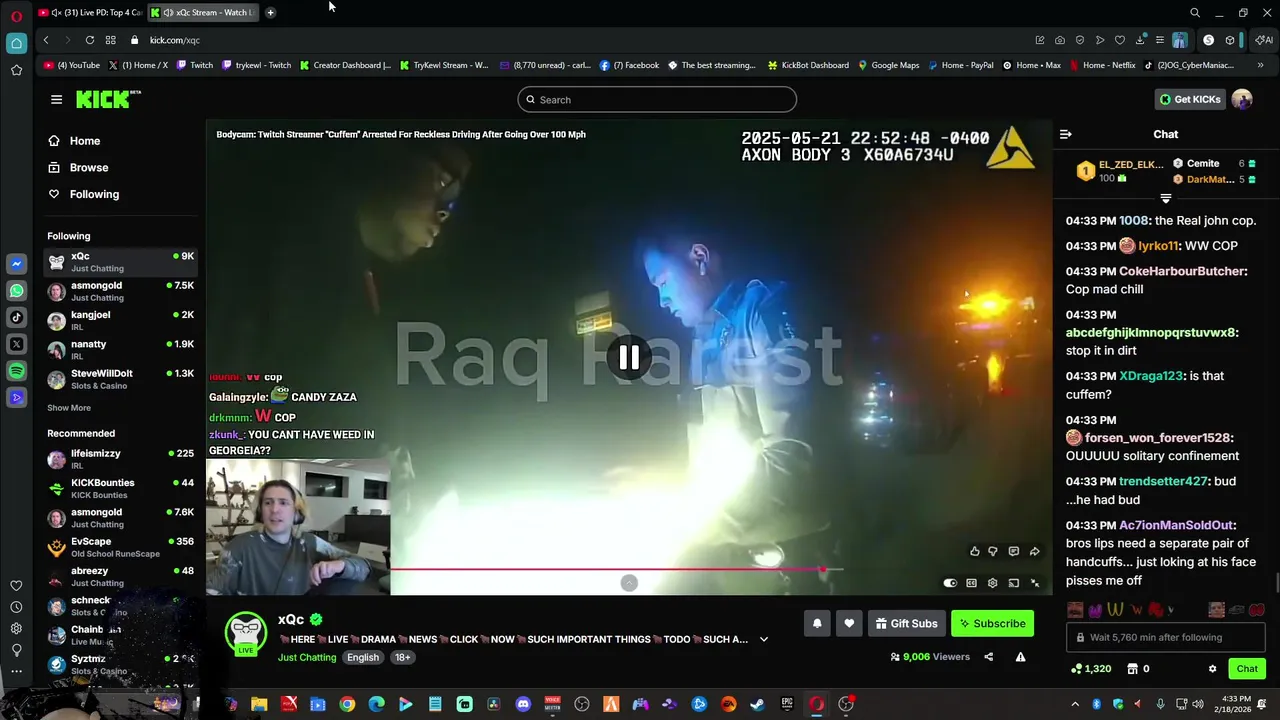1280x720 pixels.
Task: Click the address bar URL kick.com/xqc
Action: pos(175,40)
